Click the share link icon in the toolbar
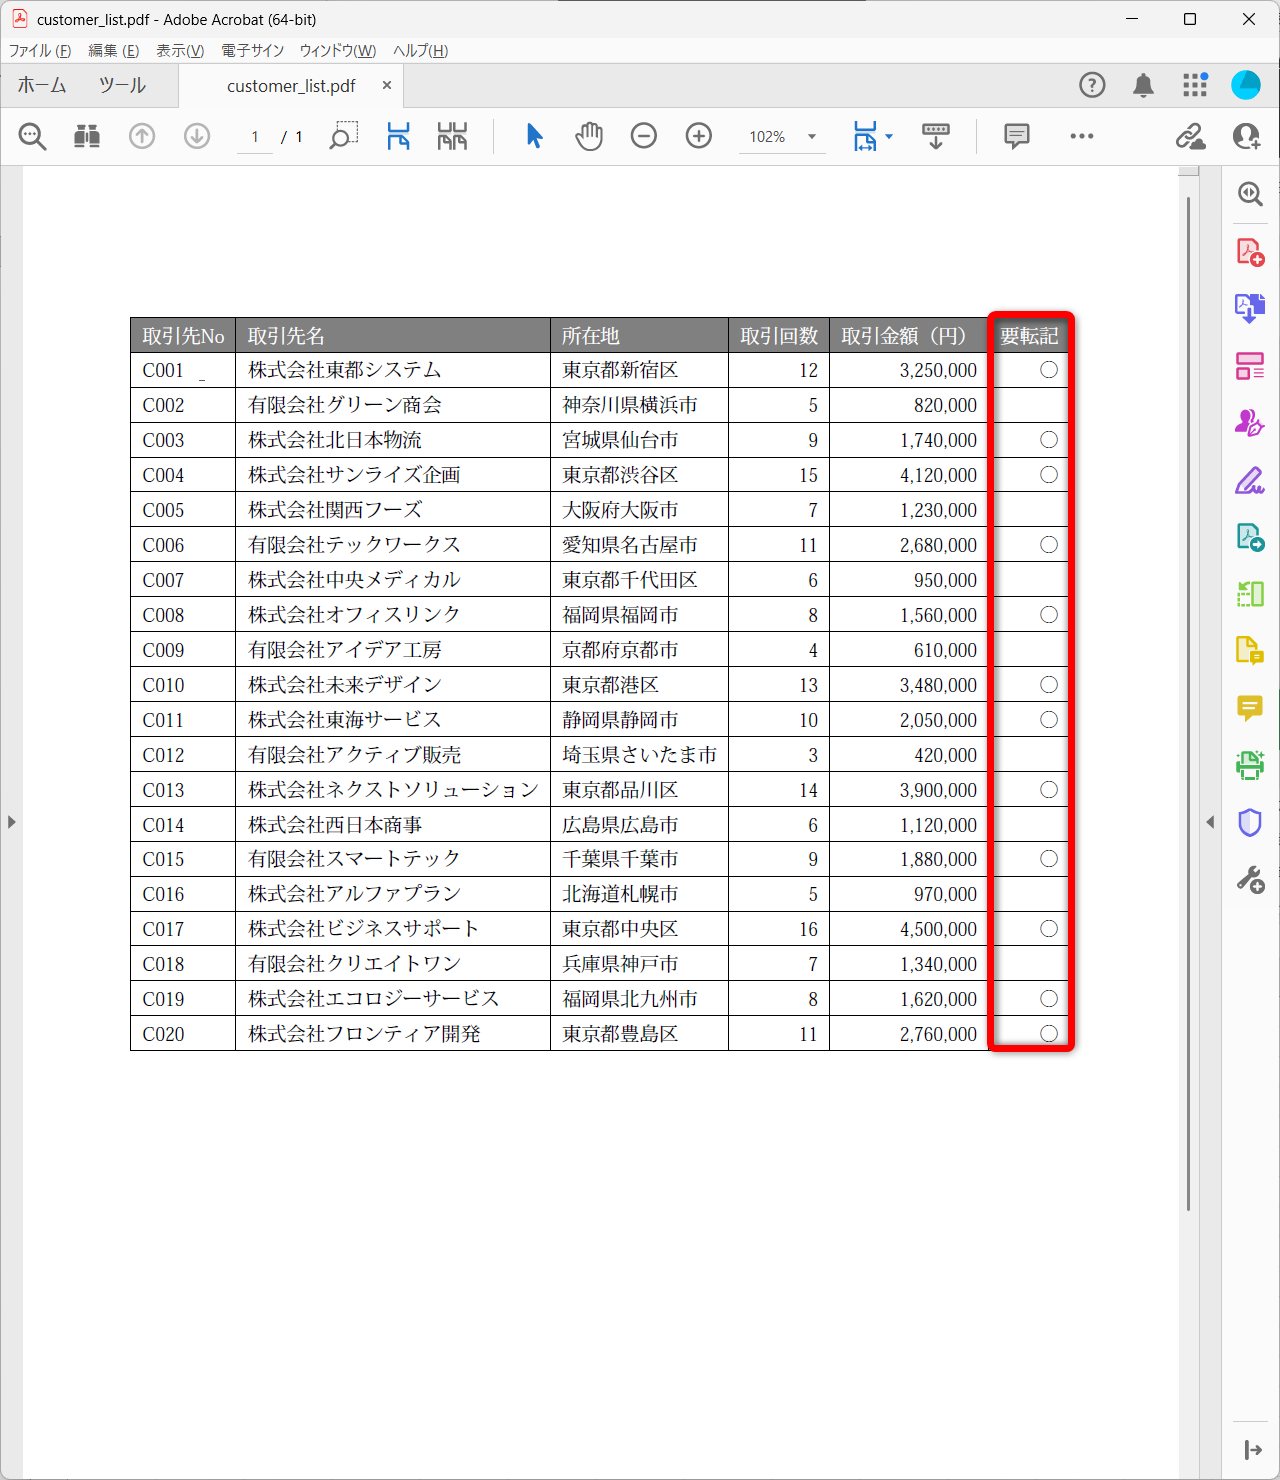 point(1192,136)
